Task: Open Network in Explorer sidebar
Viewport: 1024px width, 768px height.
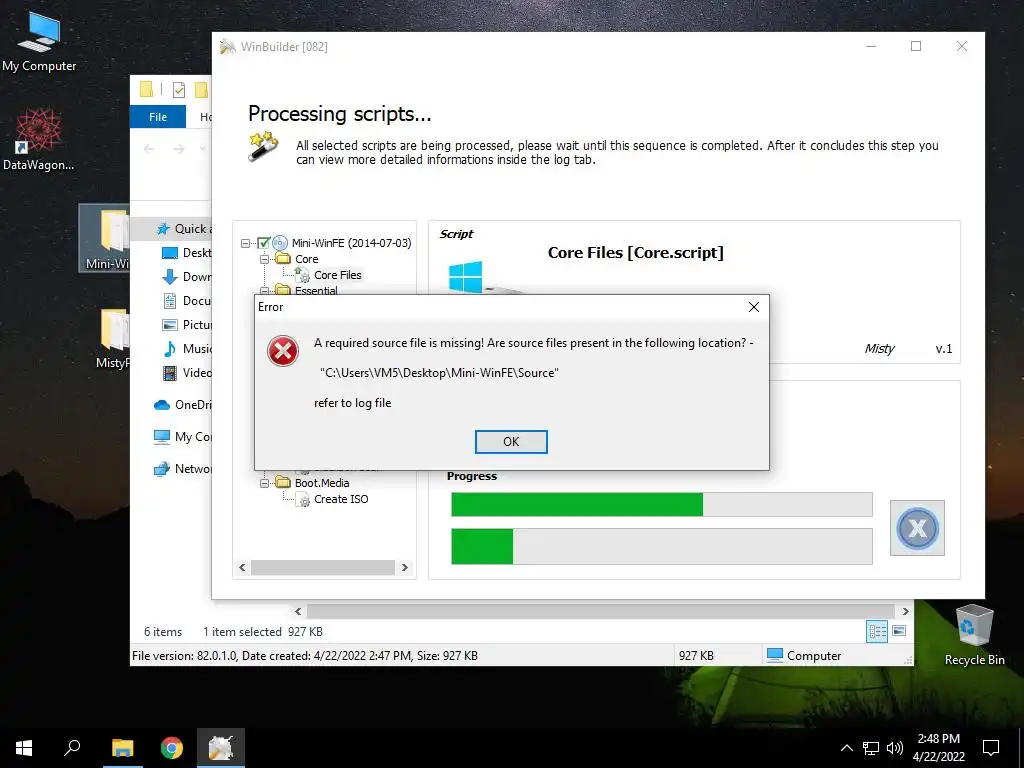Action: [x=182, y=469]
